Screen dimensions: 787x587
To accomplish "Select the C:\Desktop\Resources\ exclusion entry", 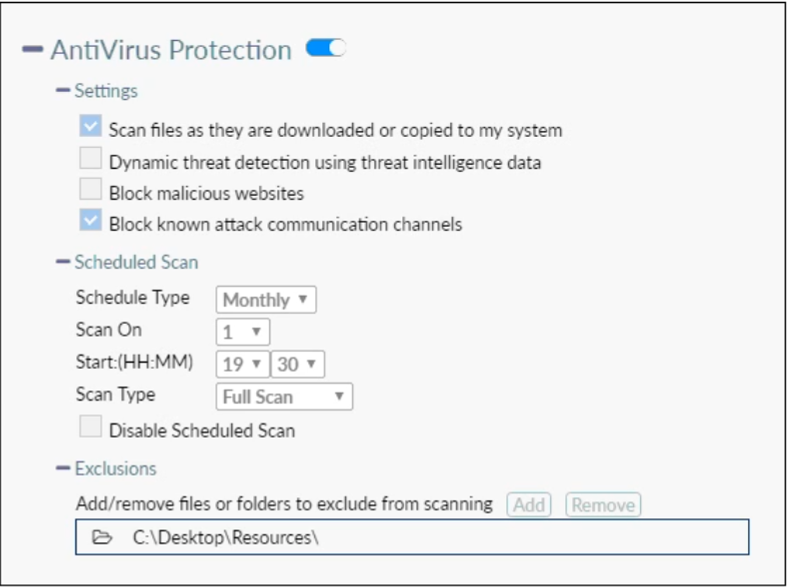I will coord(225,537).
